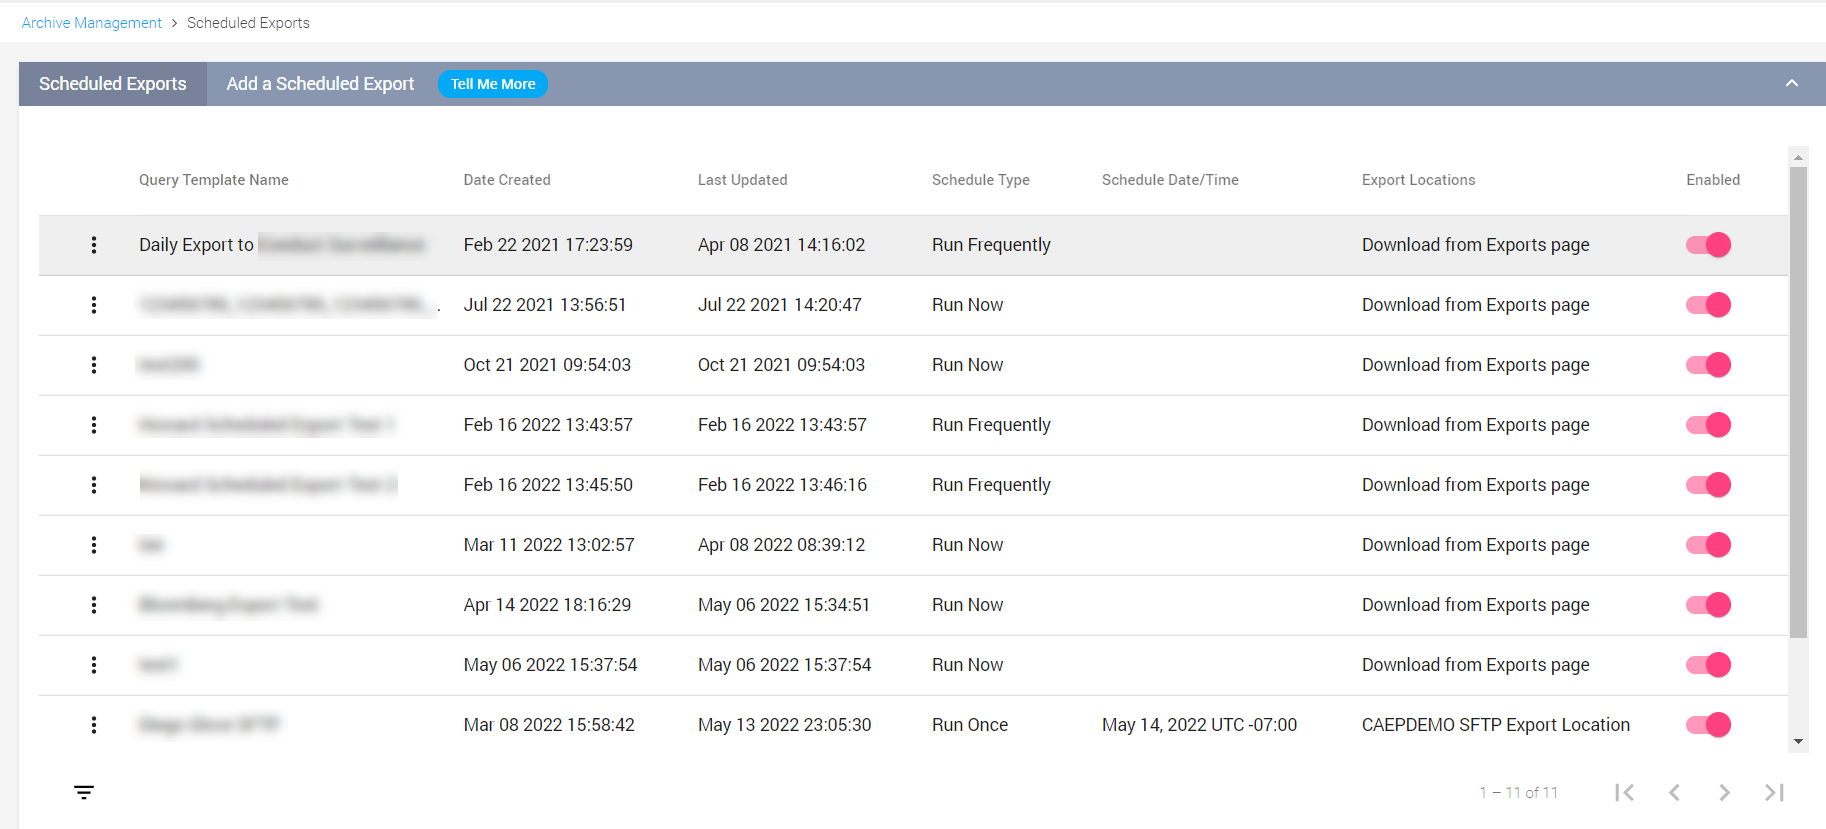Image resolution: width=1826 pixels, height=829 pixels.
Task: Select 'CAEPDEMO SFTP Export Location' cell
Action: (1496, 725)
